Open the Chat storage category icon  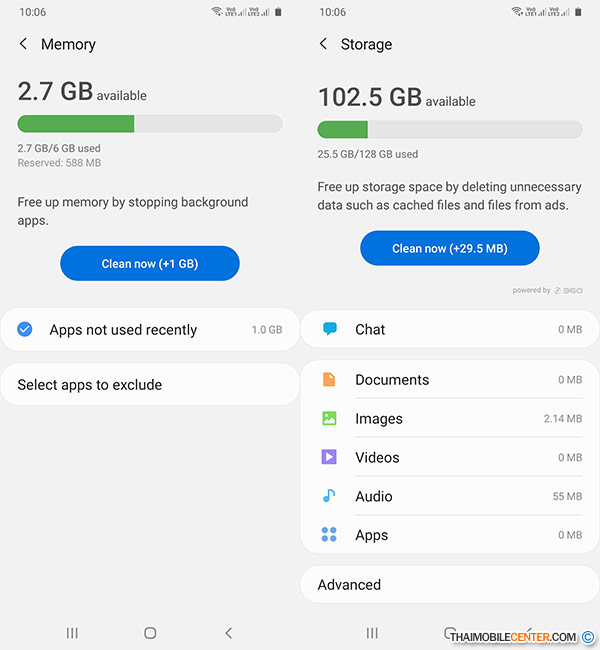pos(330,329)
